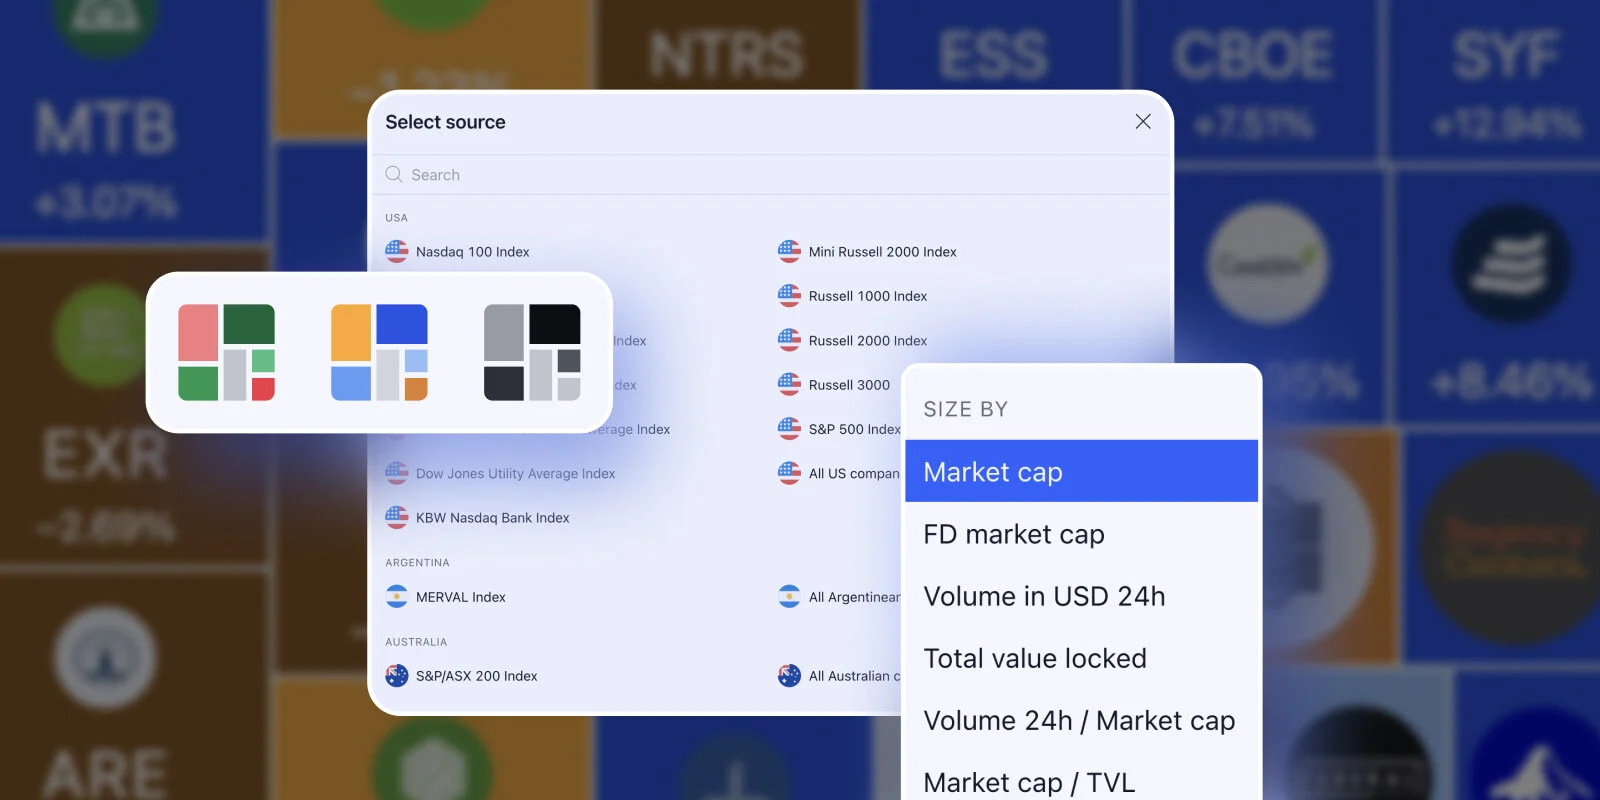Click the flag icon next to Russell 3000
This screenshot has width=1600, height=800.
coord(789,384)
